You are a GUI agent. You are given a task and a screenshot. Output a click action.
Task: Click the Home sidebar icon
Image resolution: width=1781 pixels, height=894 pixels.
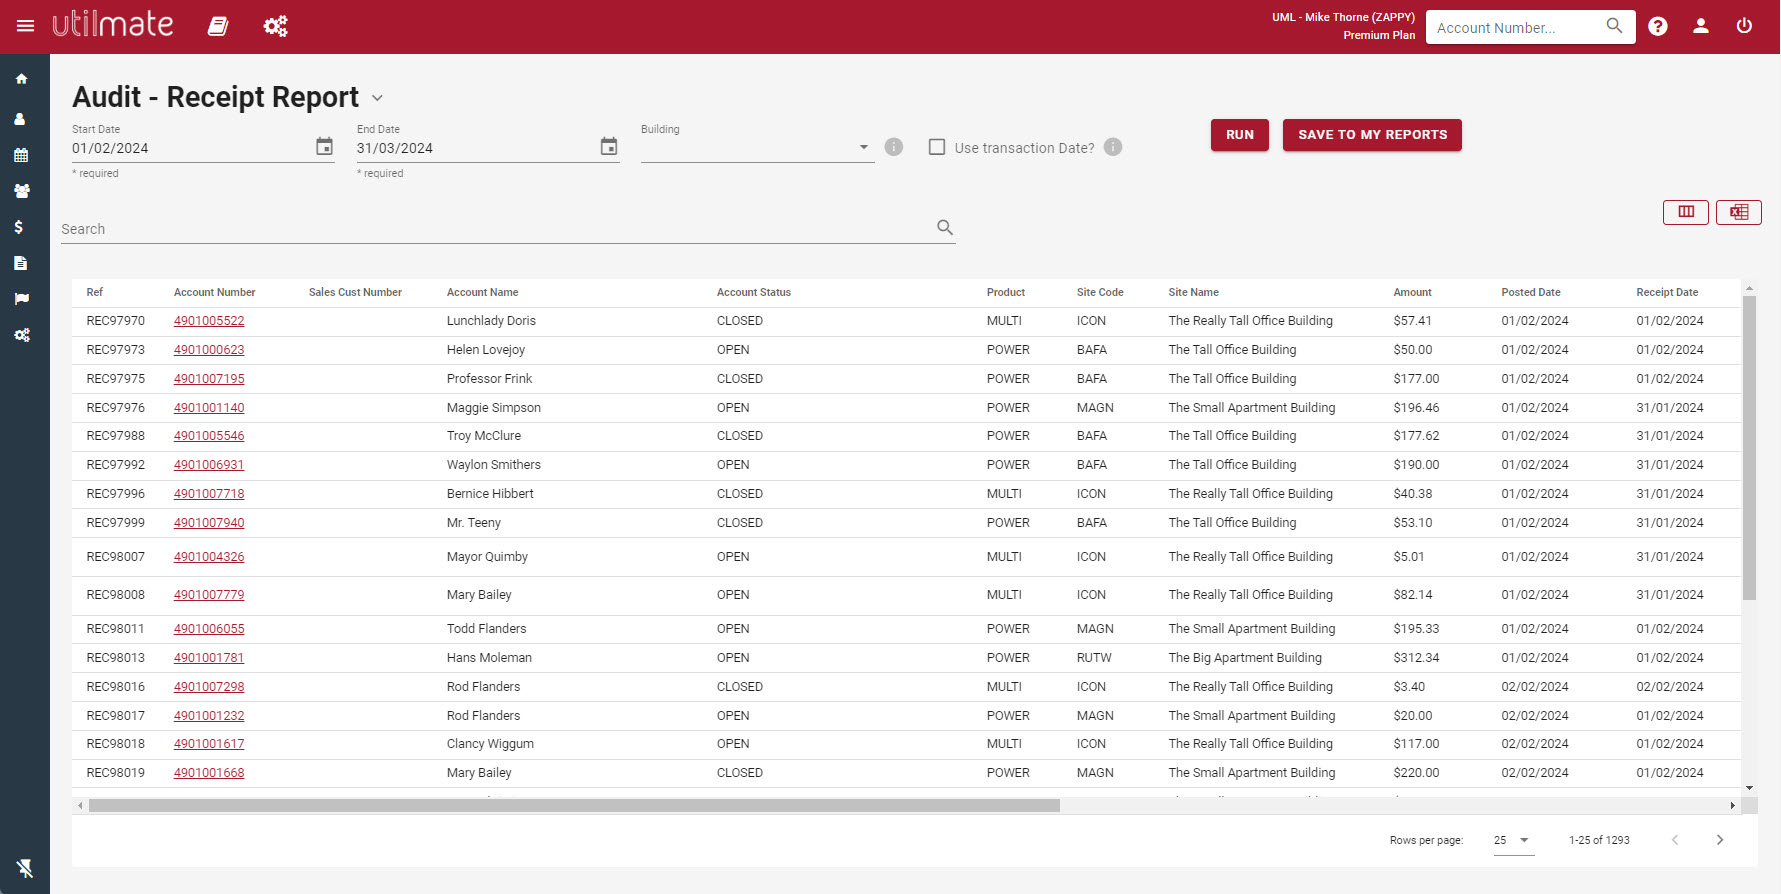[21, 79]
